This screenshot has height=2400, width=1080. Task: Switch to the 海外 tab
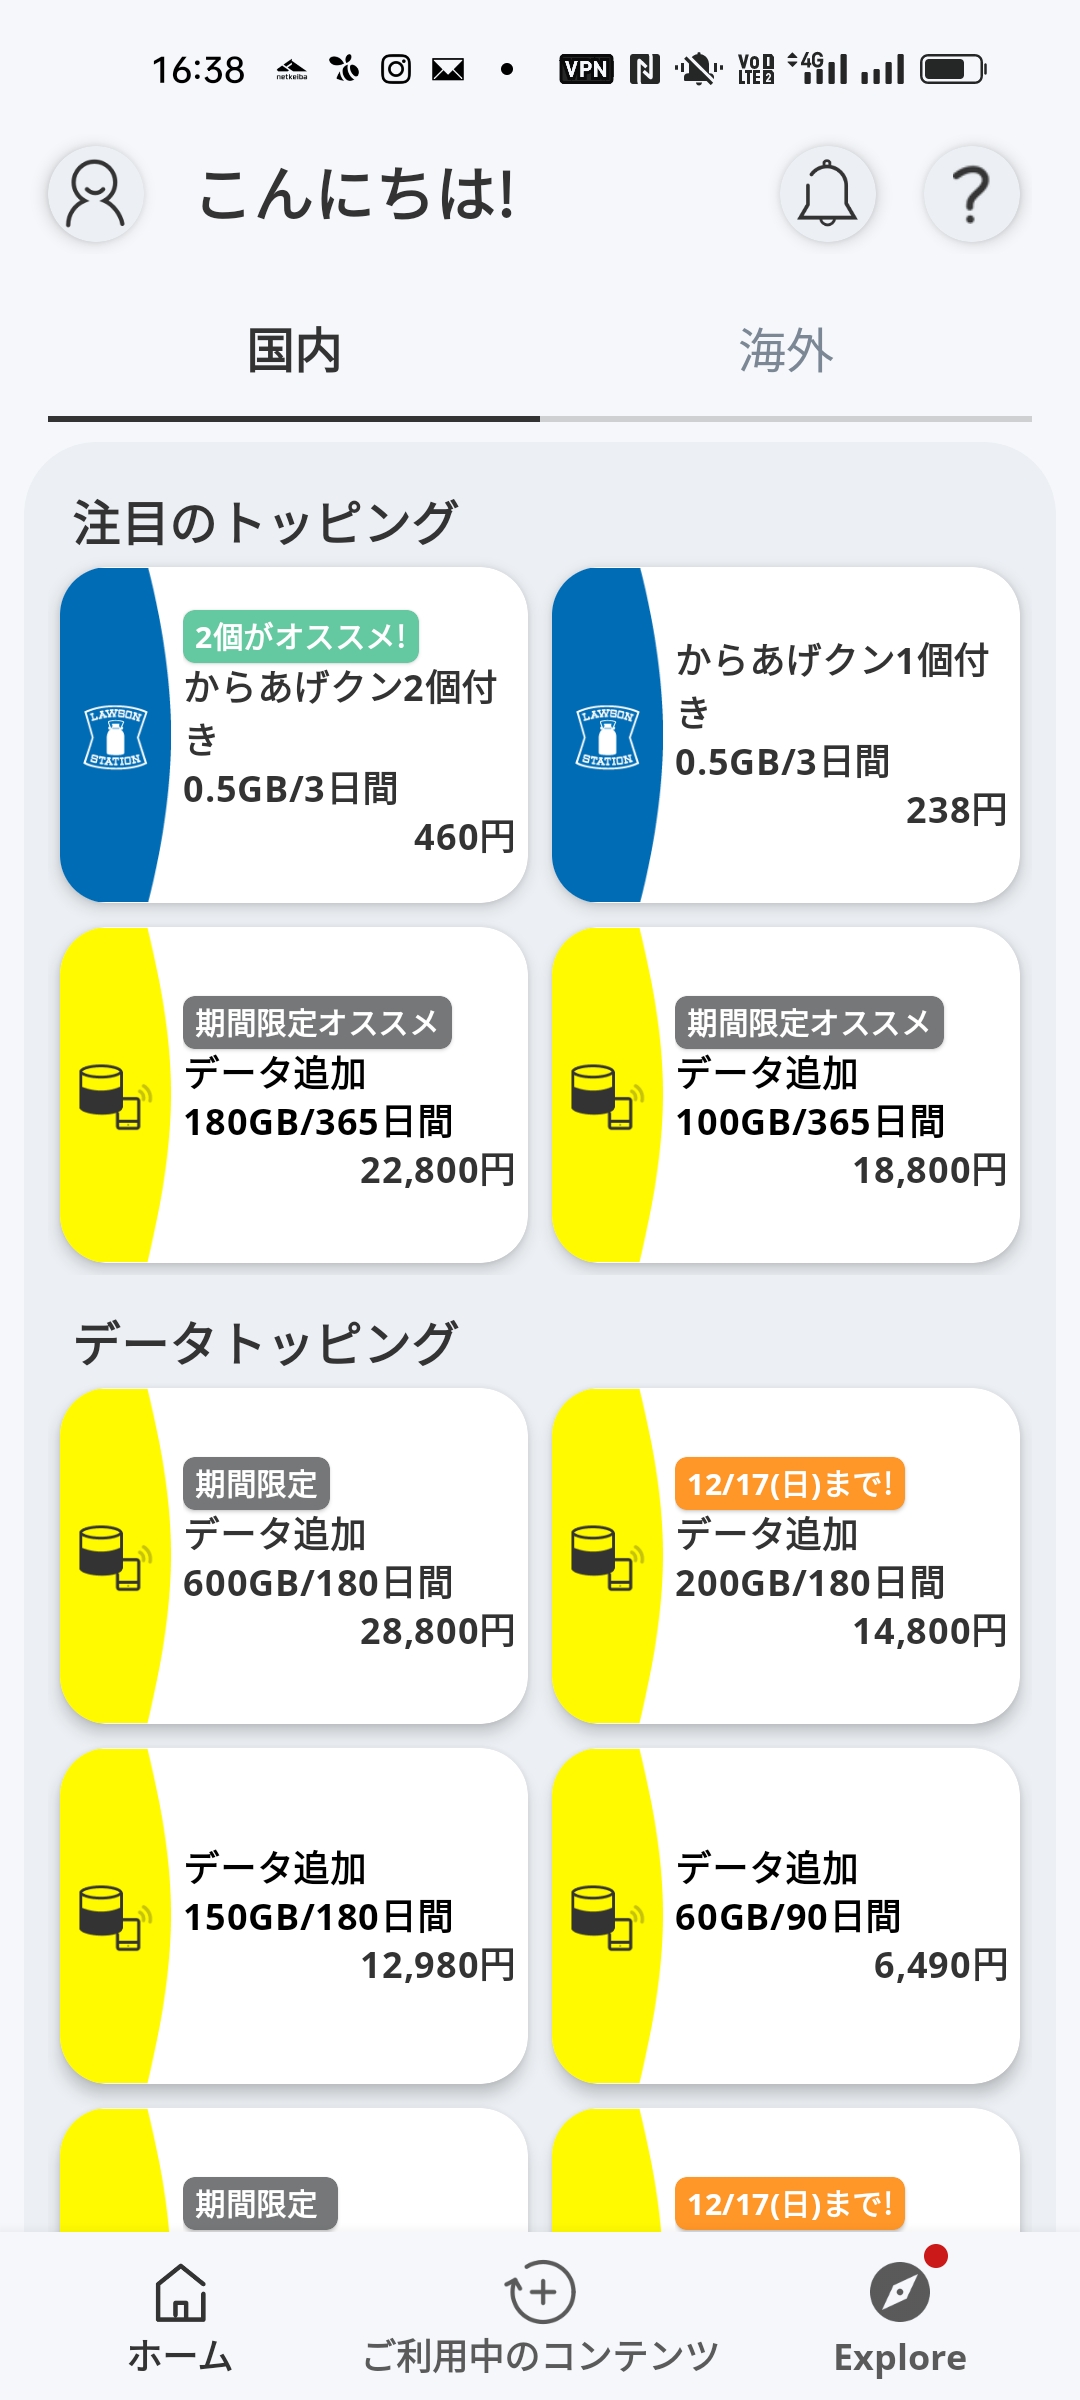click(x=786, y=352)
